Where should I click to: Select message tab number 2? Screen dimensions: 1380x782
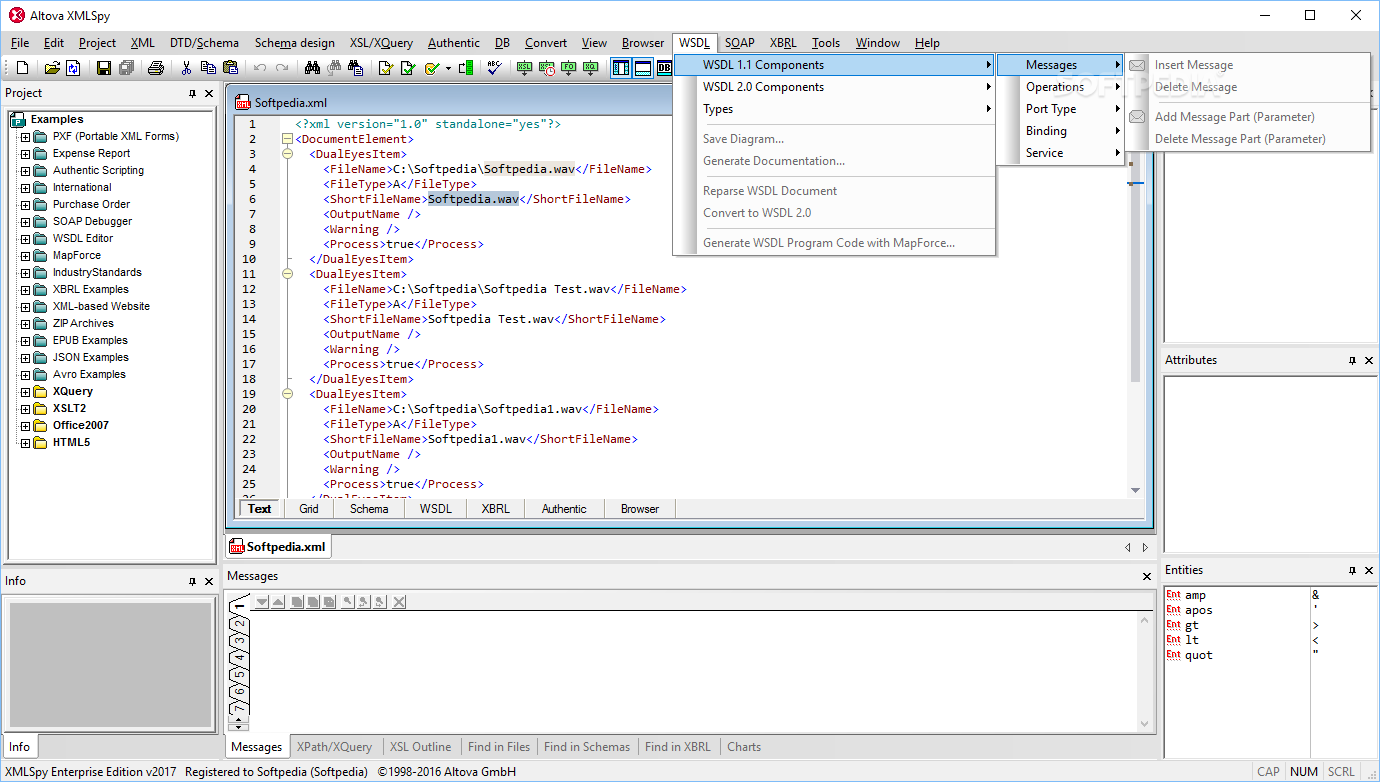239,623
